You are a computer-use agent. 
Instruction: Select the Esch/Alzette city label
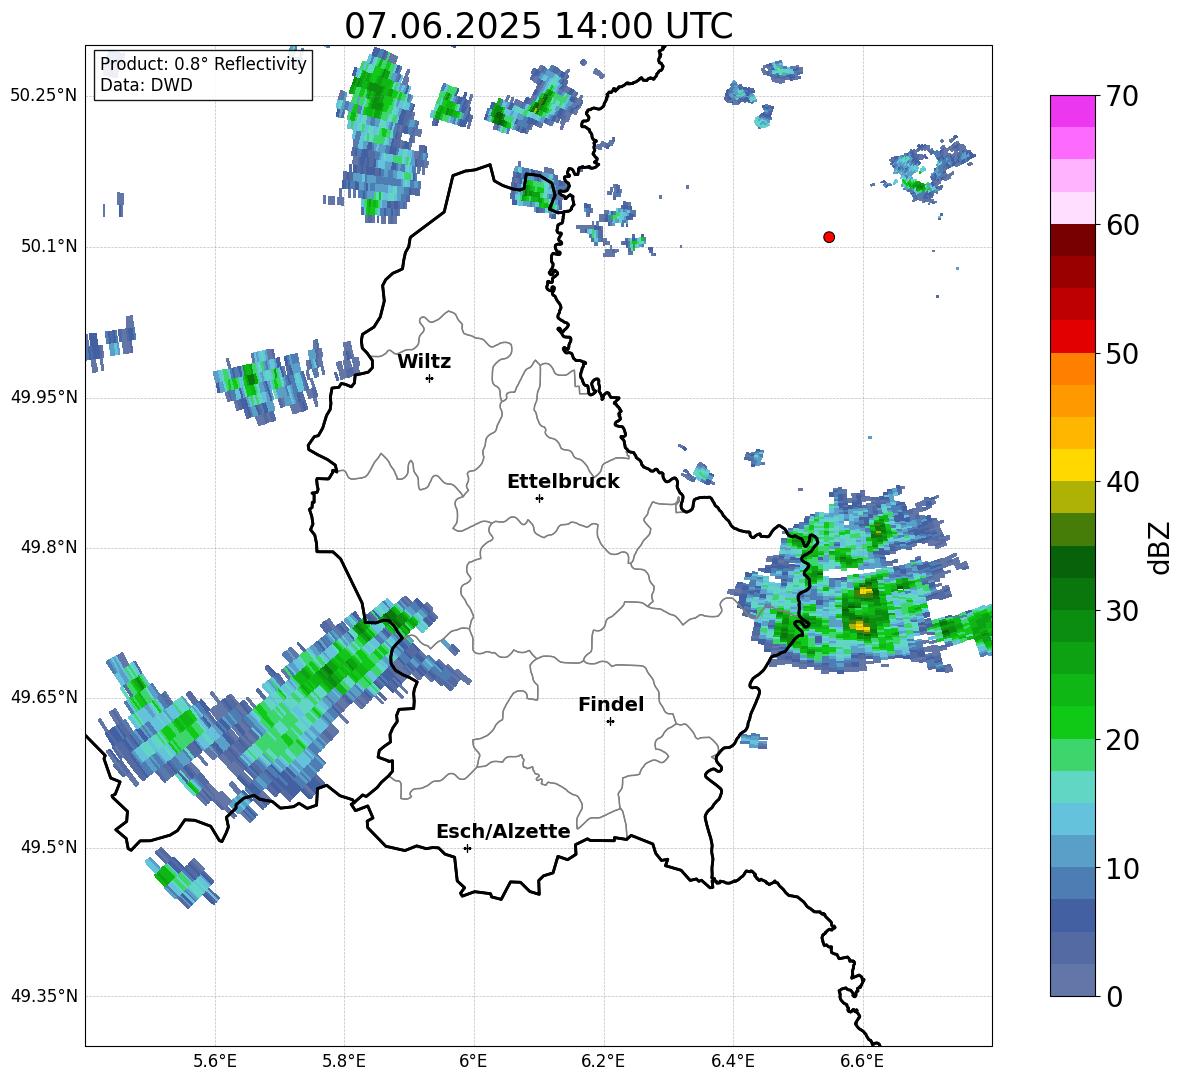503,831
